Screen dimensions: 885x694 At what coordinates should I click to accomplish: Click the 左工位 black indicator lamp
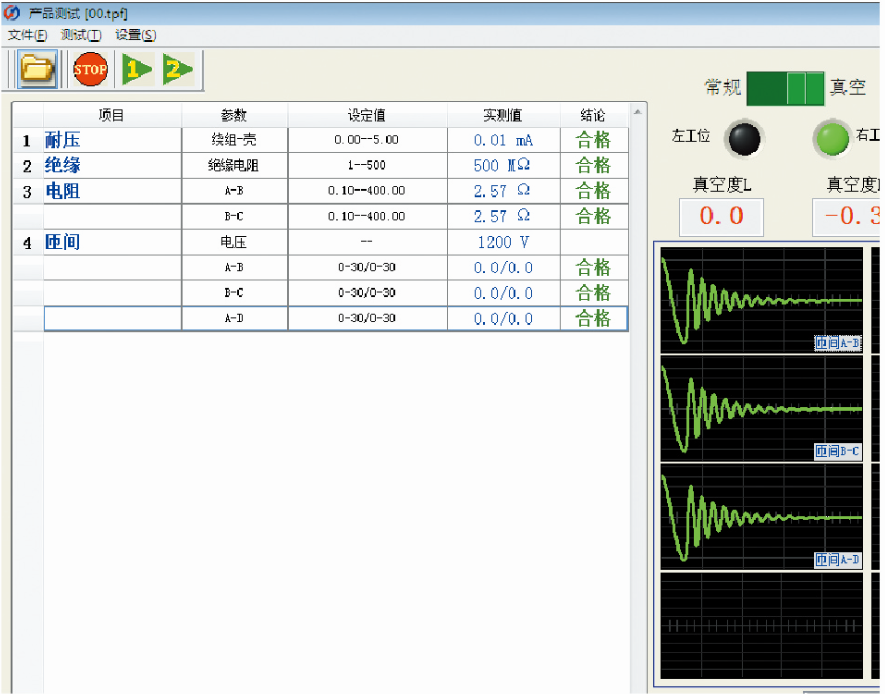[x=742, y=139]
